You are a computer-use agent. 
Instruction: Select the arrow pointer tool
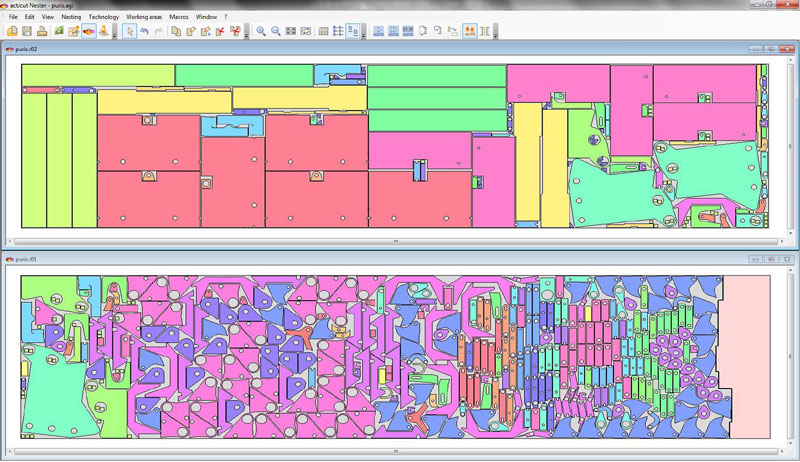click(130, 31)
